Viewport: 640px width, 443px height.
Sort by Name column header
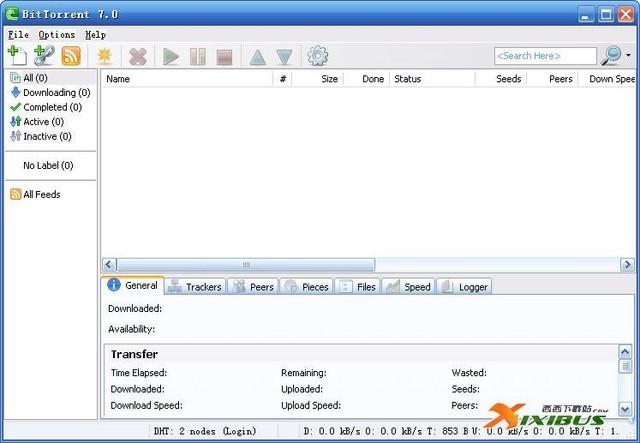187,79
